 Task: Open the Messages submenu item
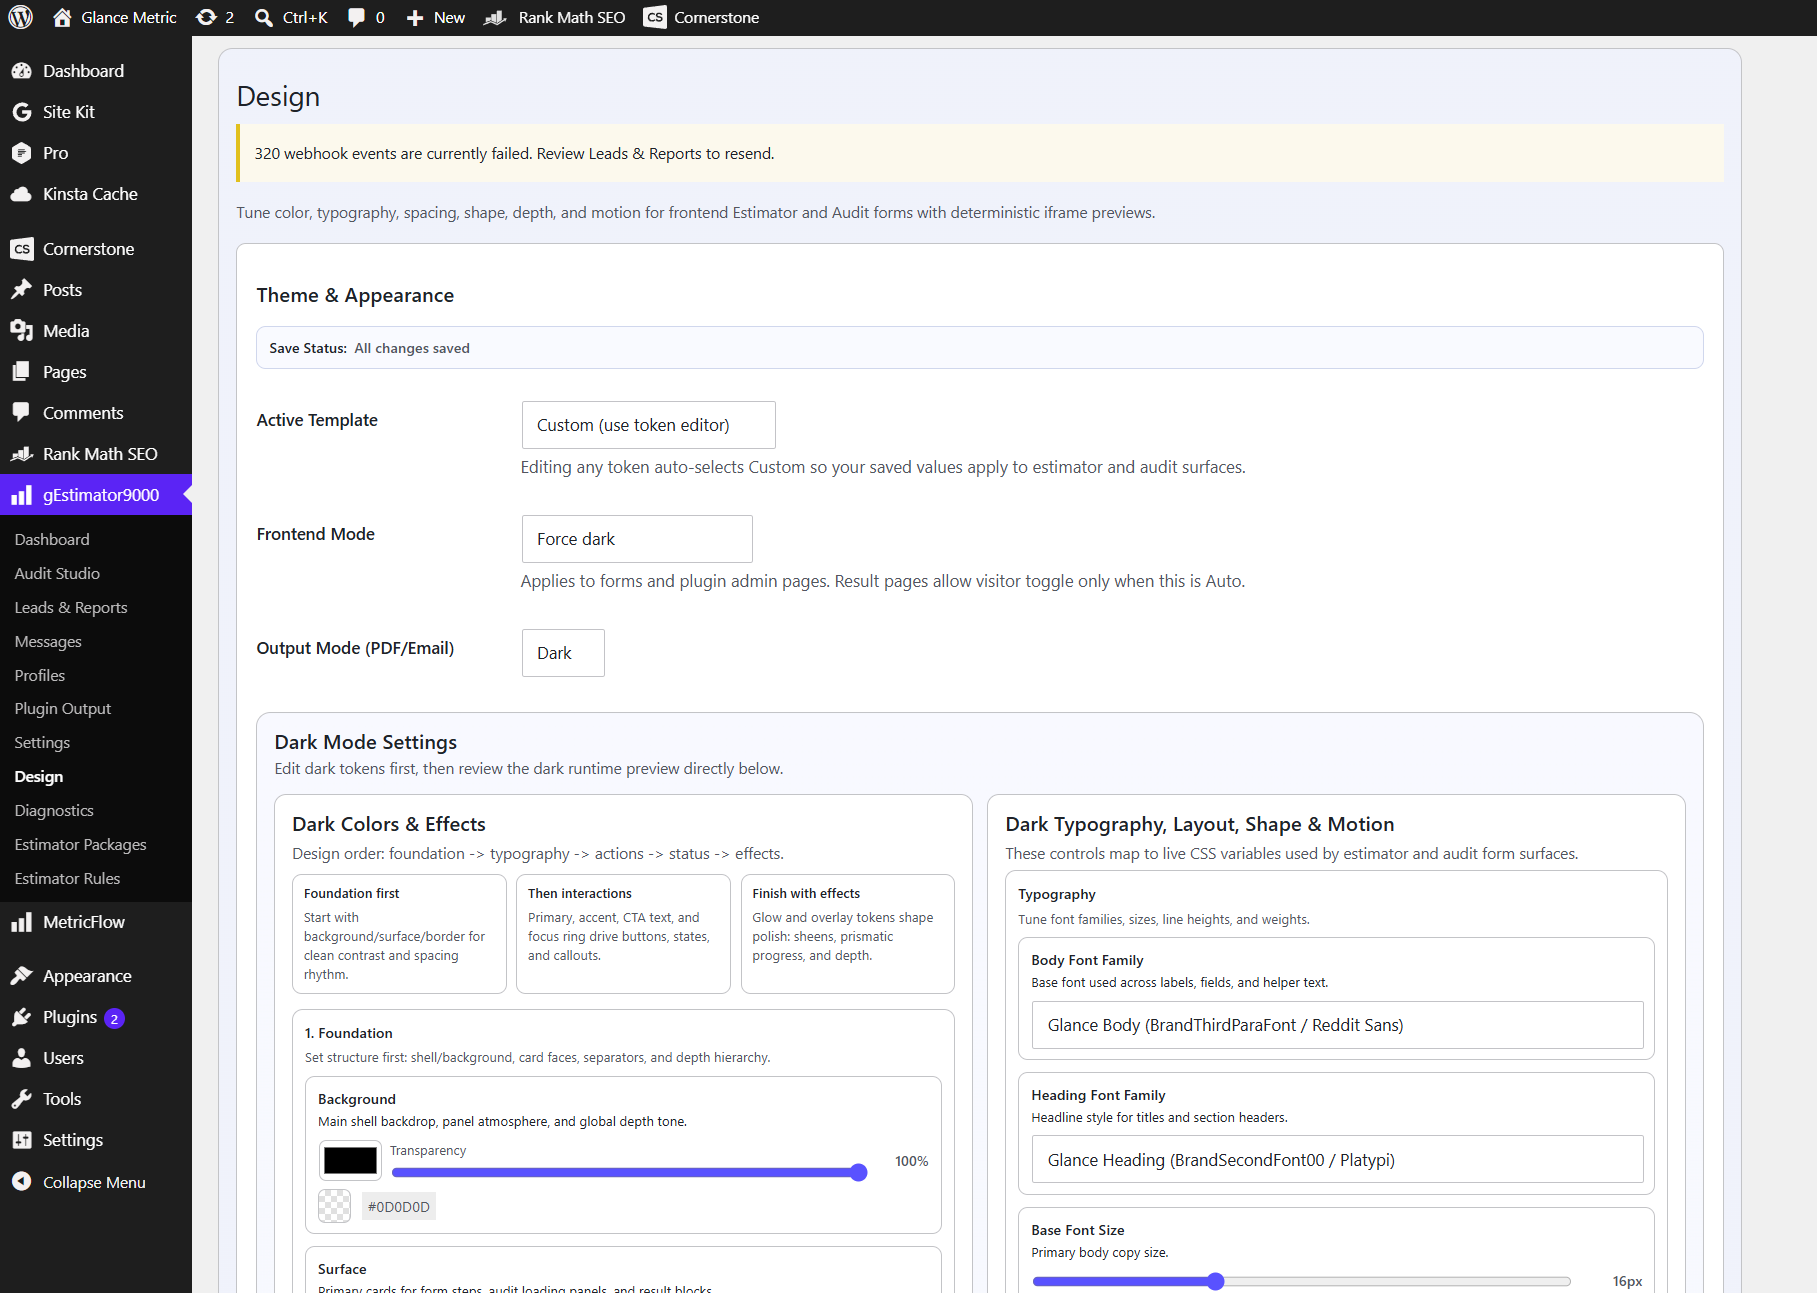(48, 641)
